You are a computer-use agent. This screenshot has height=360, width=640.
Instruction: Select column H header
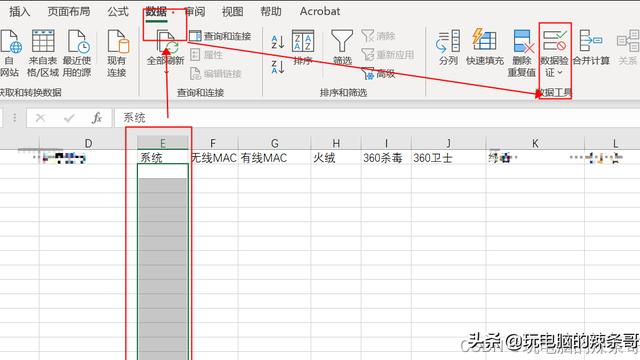[x=336, y=143]
